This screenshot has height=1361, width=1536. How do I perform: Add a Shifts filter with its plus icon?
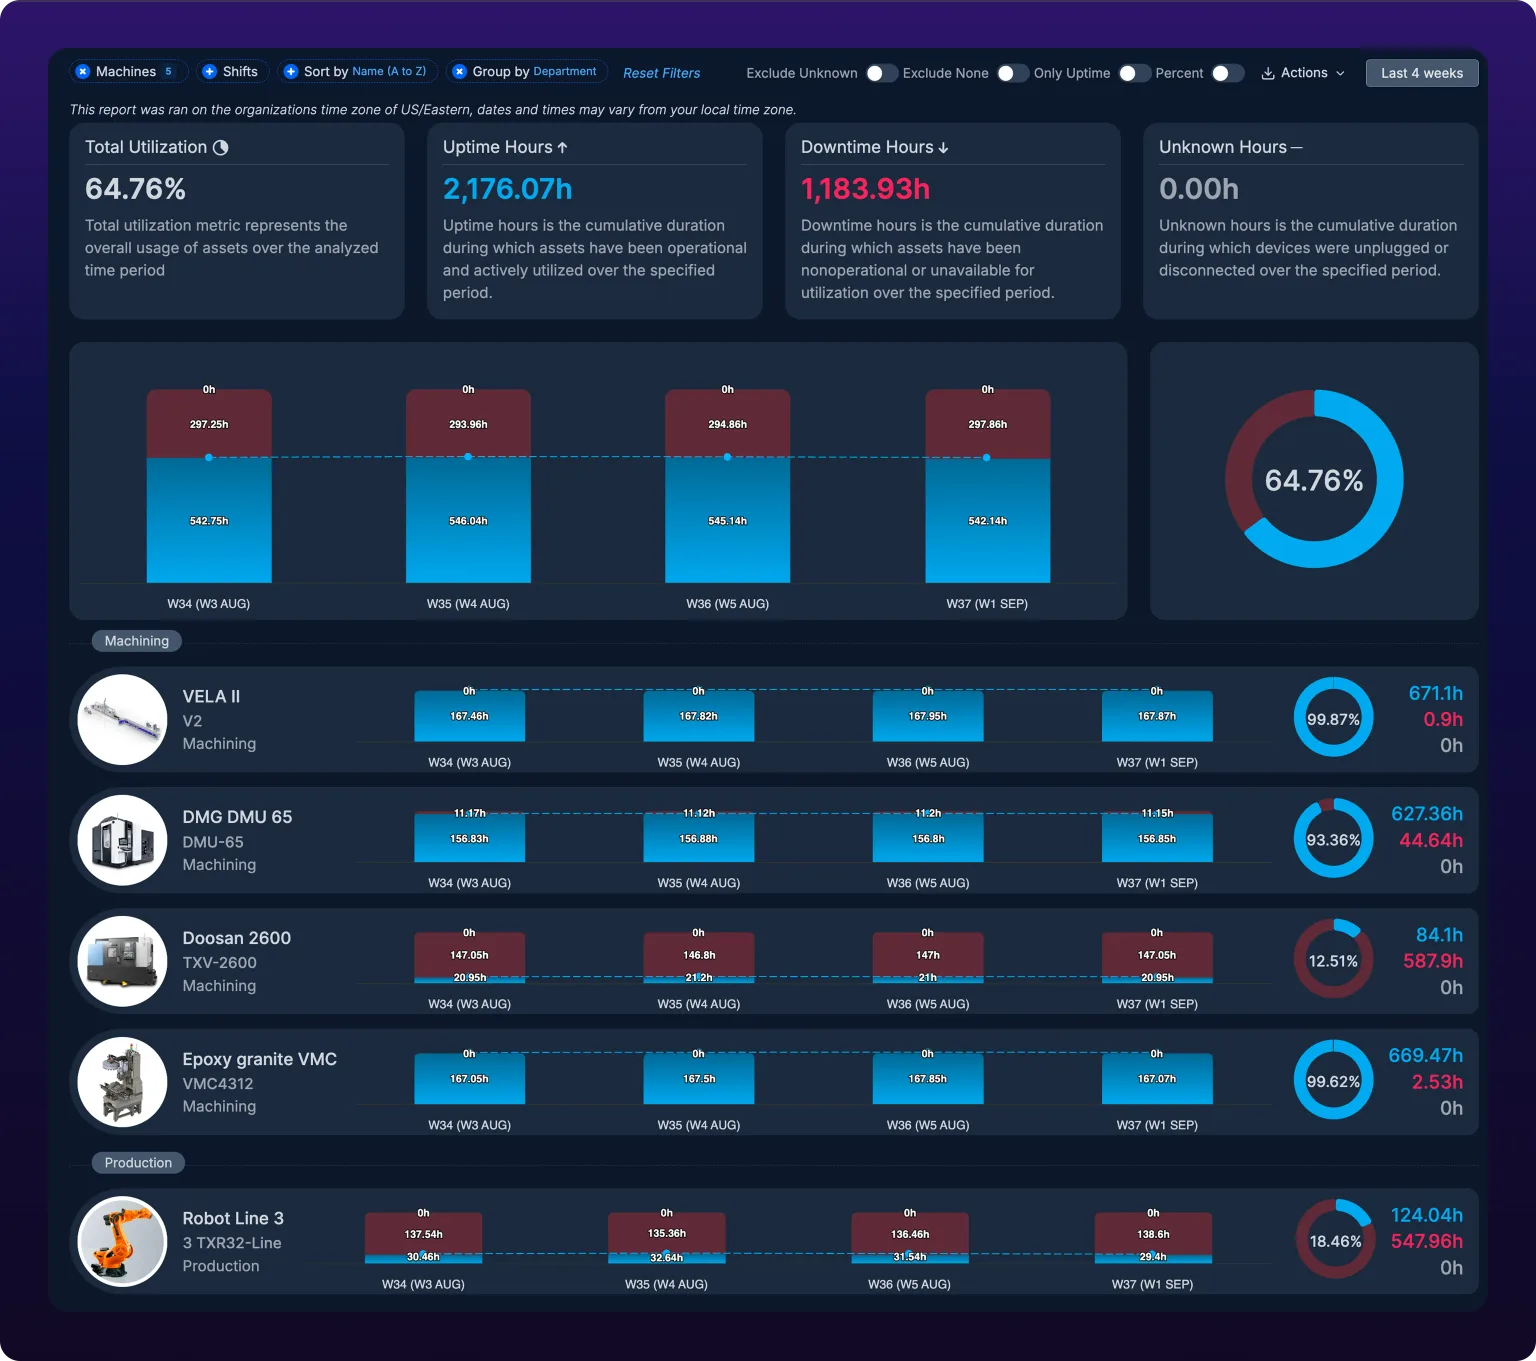point(209,72)
